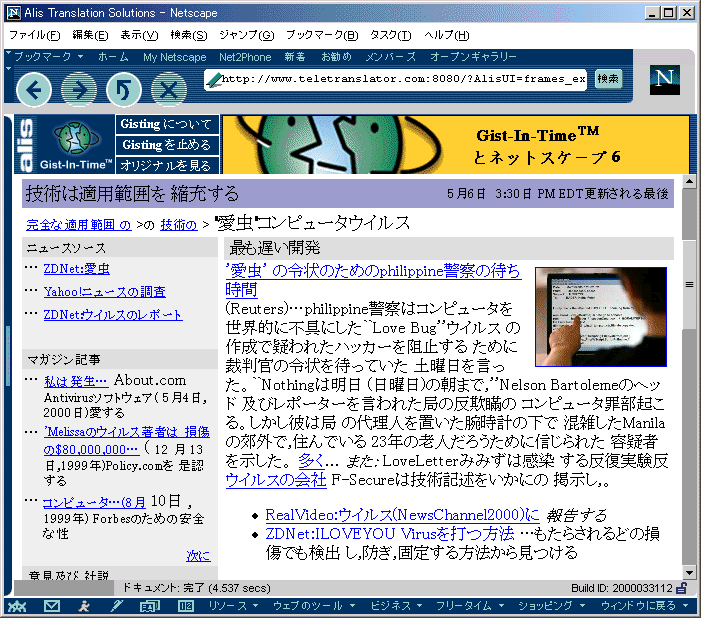Click the Netscape N logo

pyautogui.click(x=663, y=80)
